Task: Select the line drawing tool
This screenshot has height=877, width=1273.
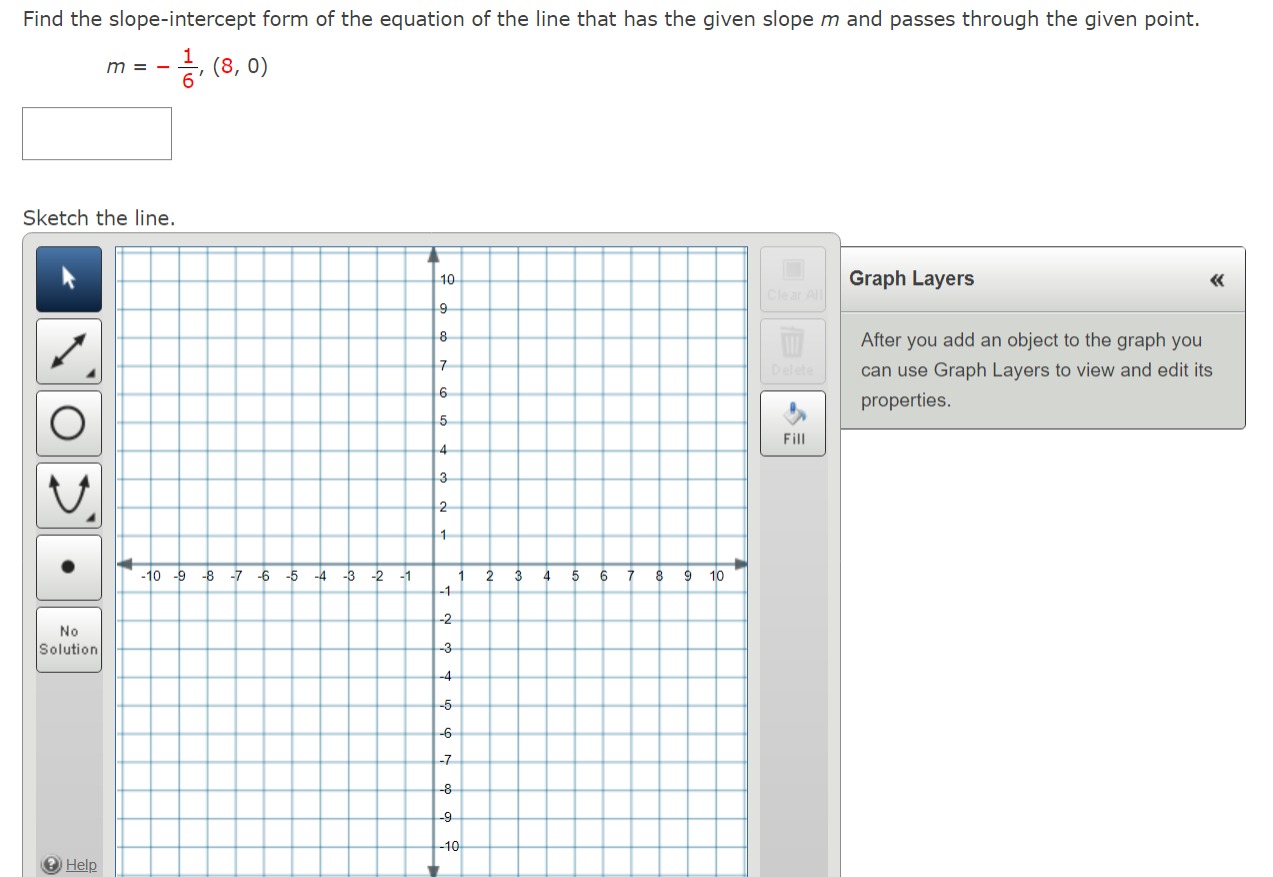Action: (x=68, y=351)
